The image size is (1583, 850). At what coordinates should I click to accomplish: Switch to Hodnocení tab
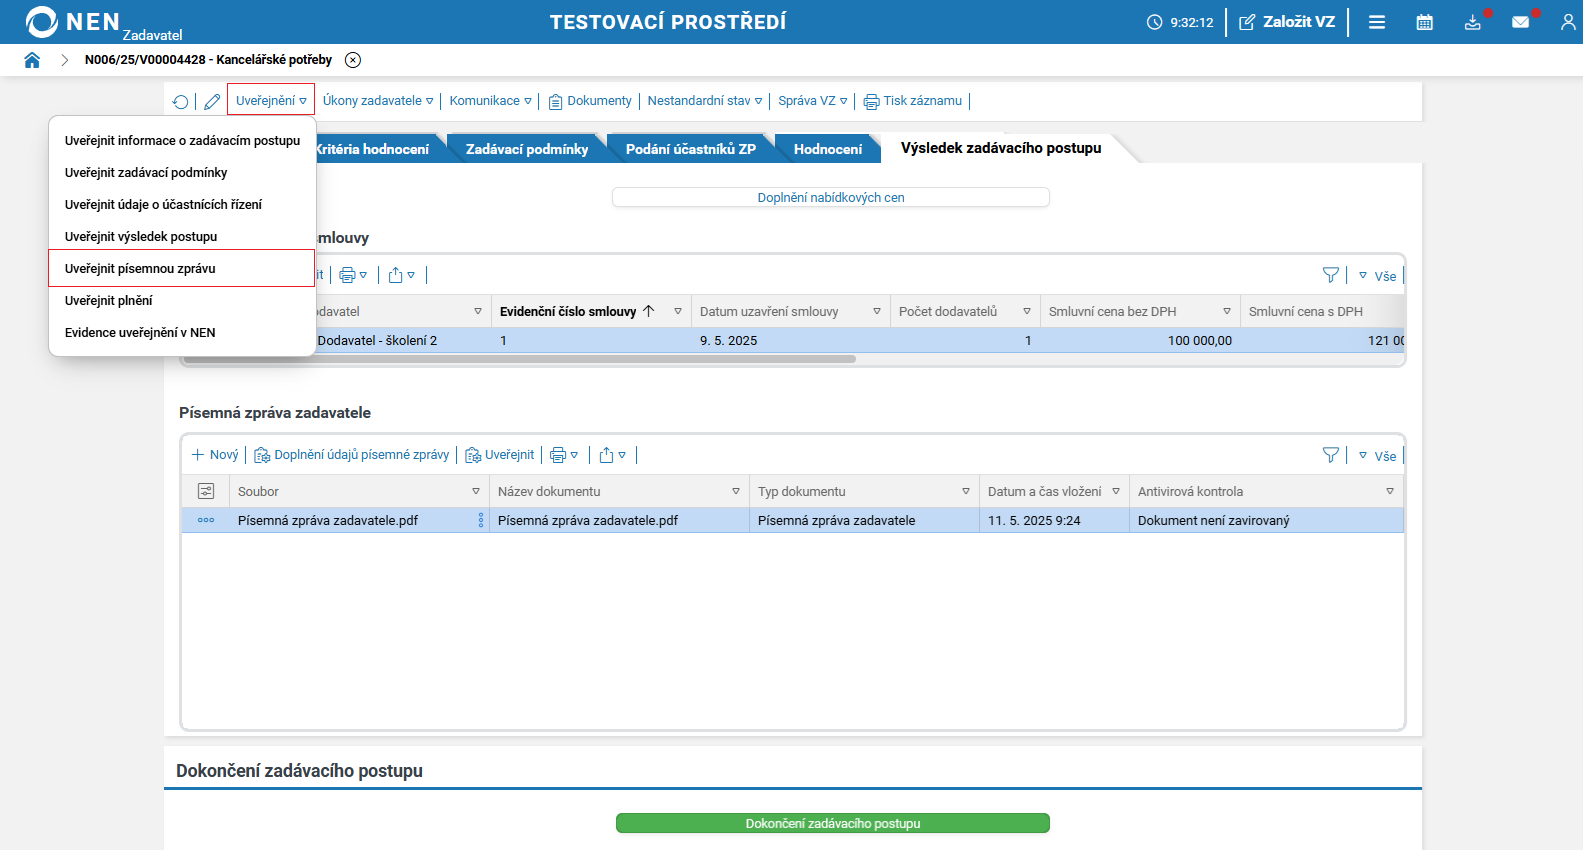828,149
